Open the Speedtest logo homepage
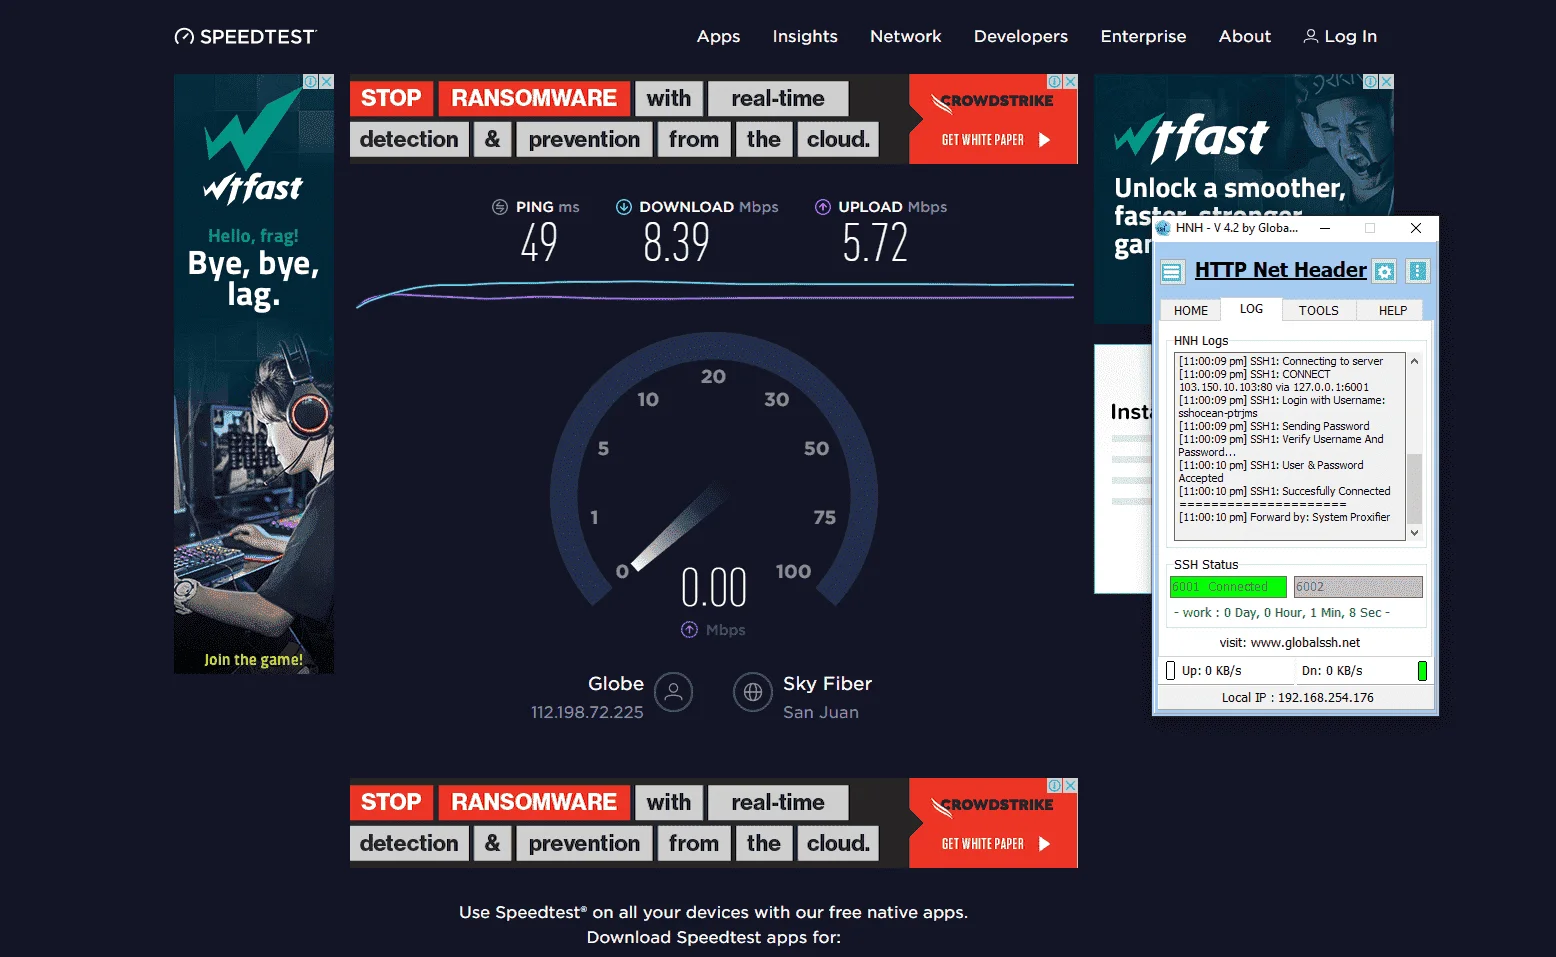Viewport: 1556px width, 957px height. pos(245,37)
